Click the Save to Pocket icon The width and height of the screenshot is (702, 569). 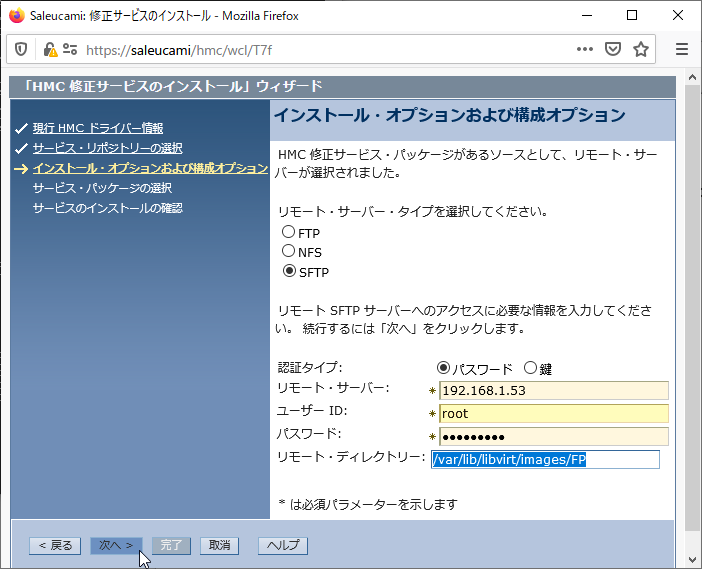click(x=613, y=49)
